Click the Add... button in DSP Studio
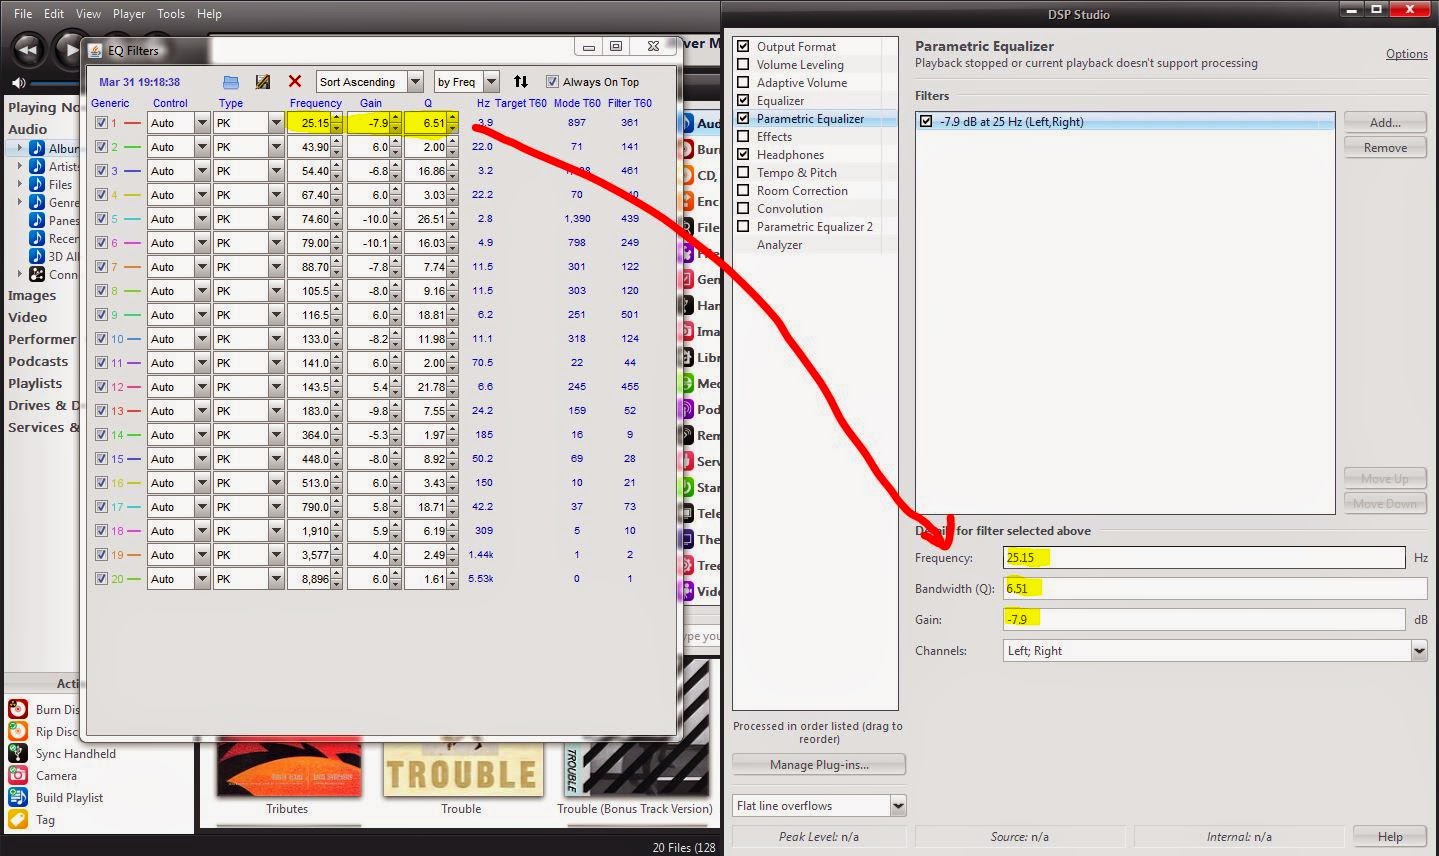The width and height of the screenshot is (1439, 856). (1385, 122)
